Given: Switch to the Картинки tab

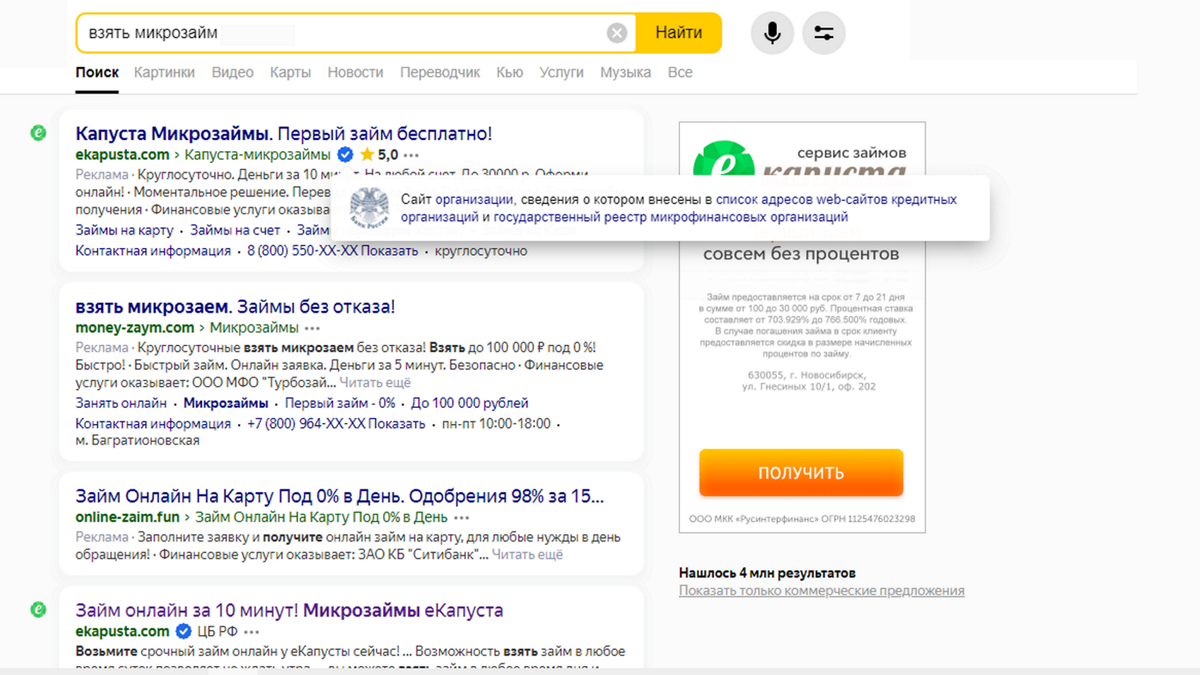Looking at the screenshot, I should click(x=164, y=73).
